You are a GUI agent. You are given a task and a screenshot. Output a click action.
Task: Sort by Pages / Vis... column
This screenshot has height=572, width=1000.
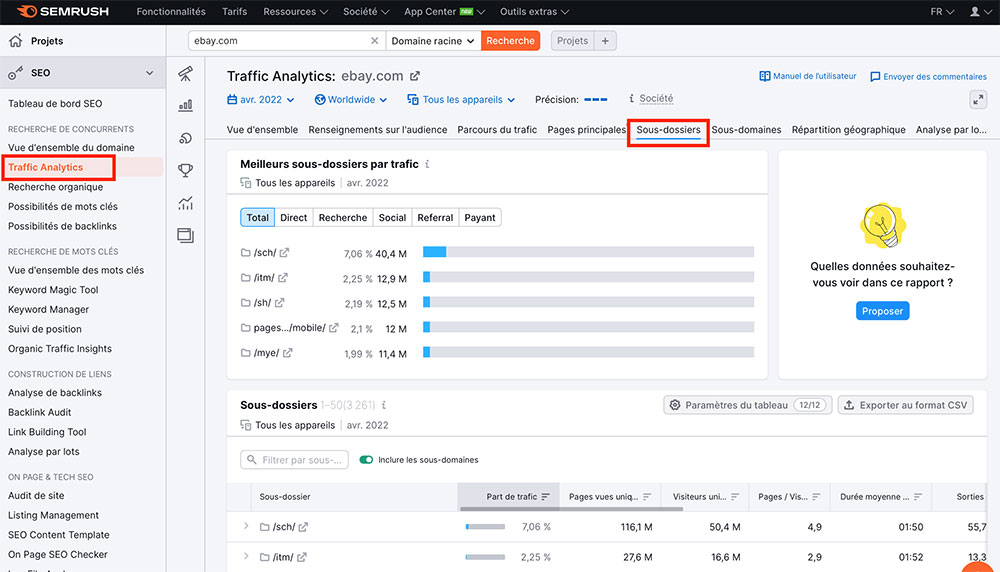[816, 497]
